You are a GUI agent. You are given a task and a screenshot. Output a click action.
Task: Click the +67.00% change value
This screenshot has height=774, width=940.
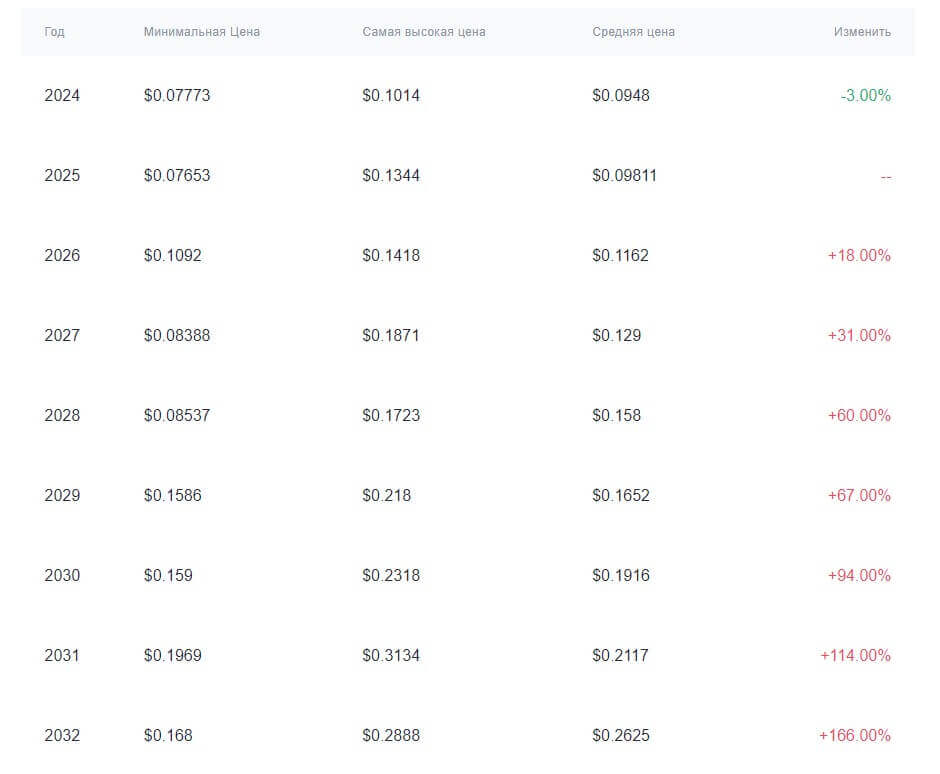(x=859, y=496)
